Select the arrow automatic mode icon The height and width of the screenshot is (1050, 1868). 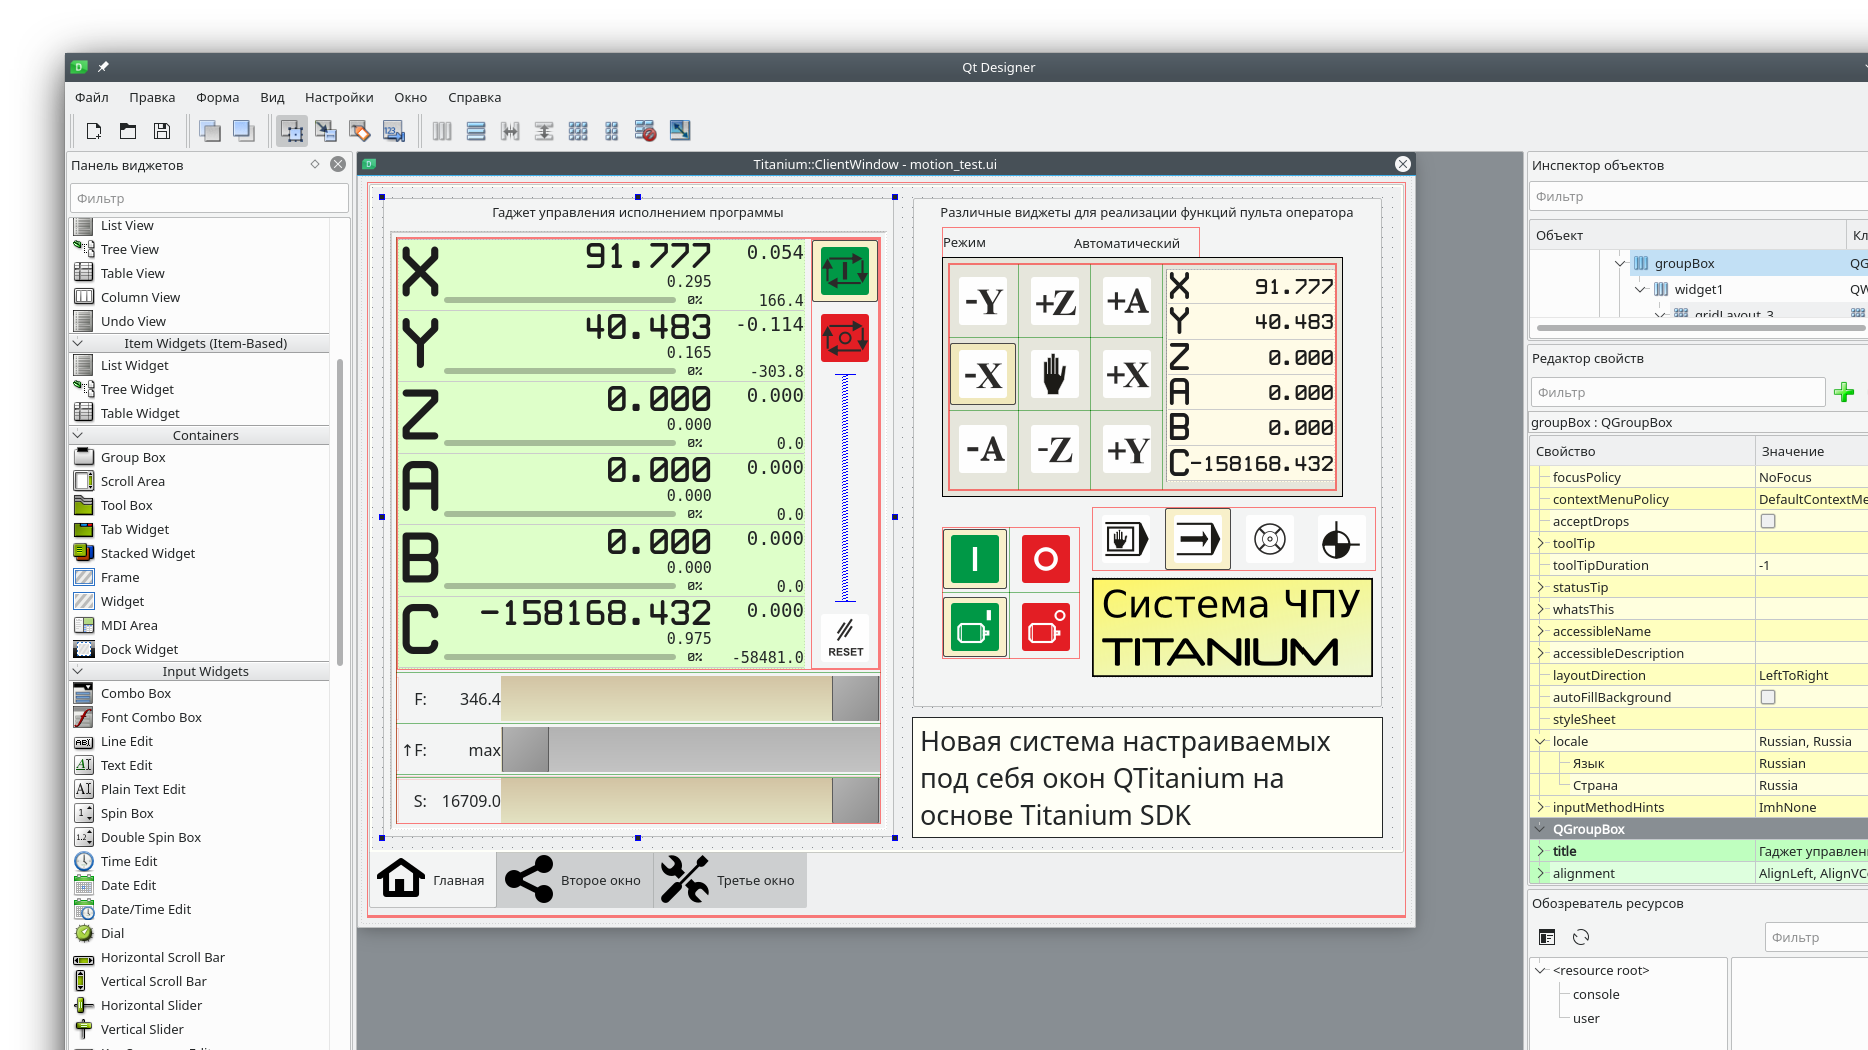pyautogui.click(x=1198, y=540)
